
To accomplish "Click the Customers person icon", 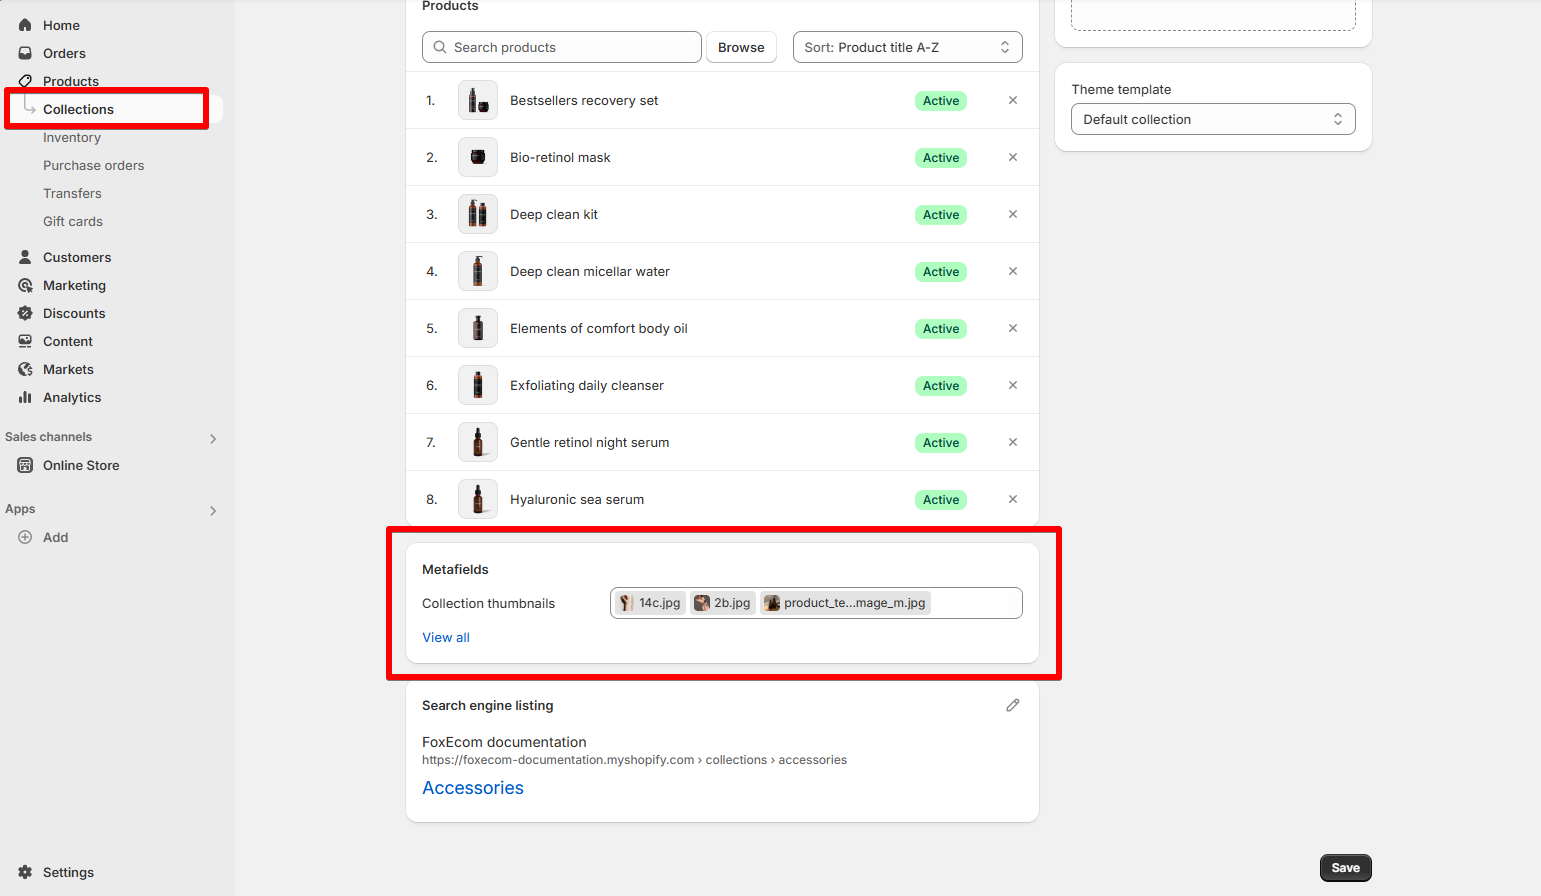I will tap(25, 257).
